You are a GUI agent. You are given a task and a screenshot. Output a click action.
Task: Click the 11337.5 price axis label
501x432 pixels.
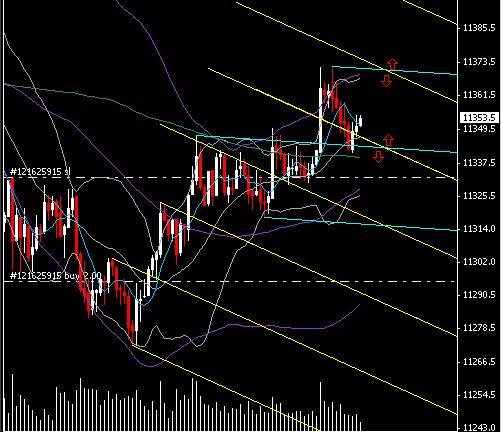click(x=479, y=163)
